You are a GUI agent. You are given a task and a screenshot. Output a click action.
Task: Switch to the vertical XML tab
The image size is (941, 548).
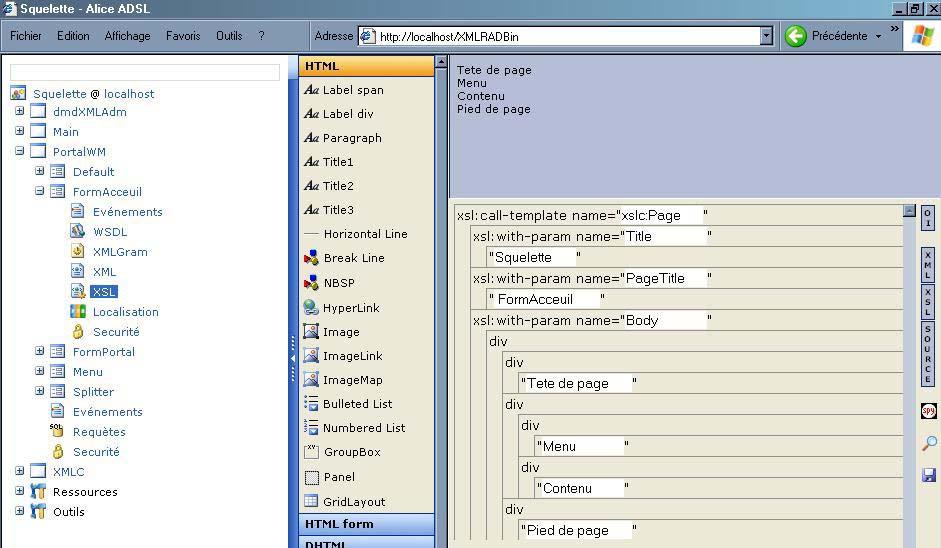point(928,264)
